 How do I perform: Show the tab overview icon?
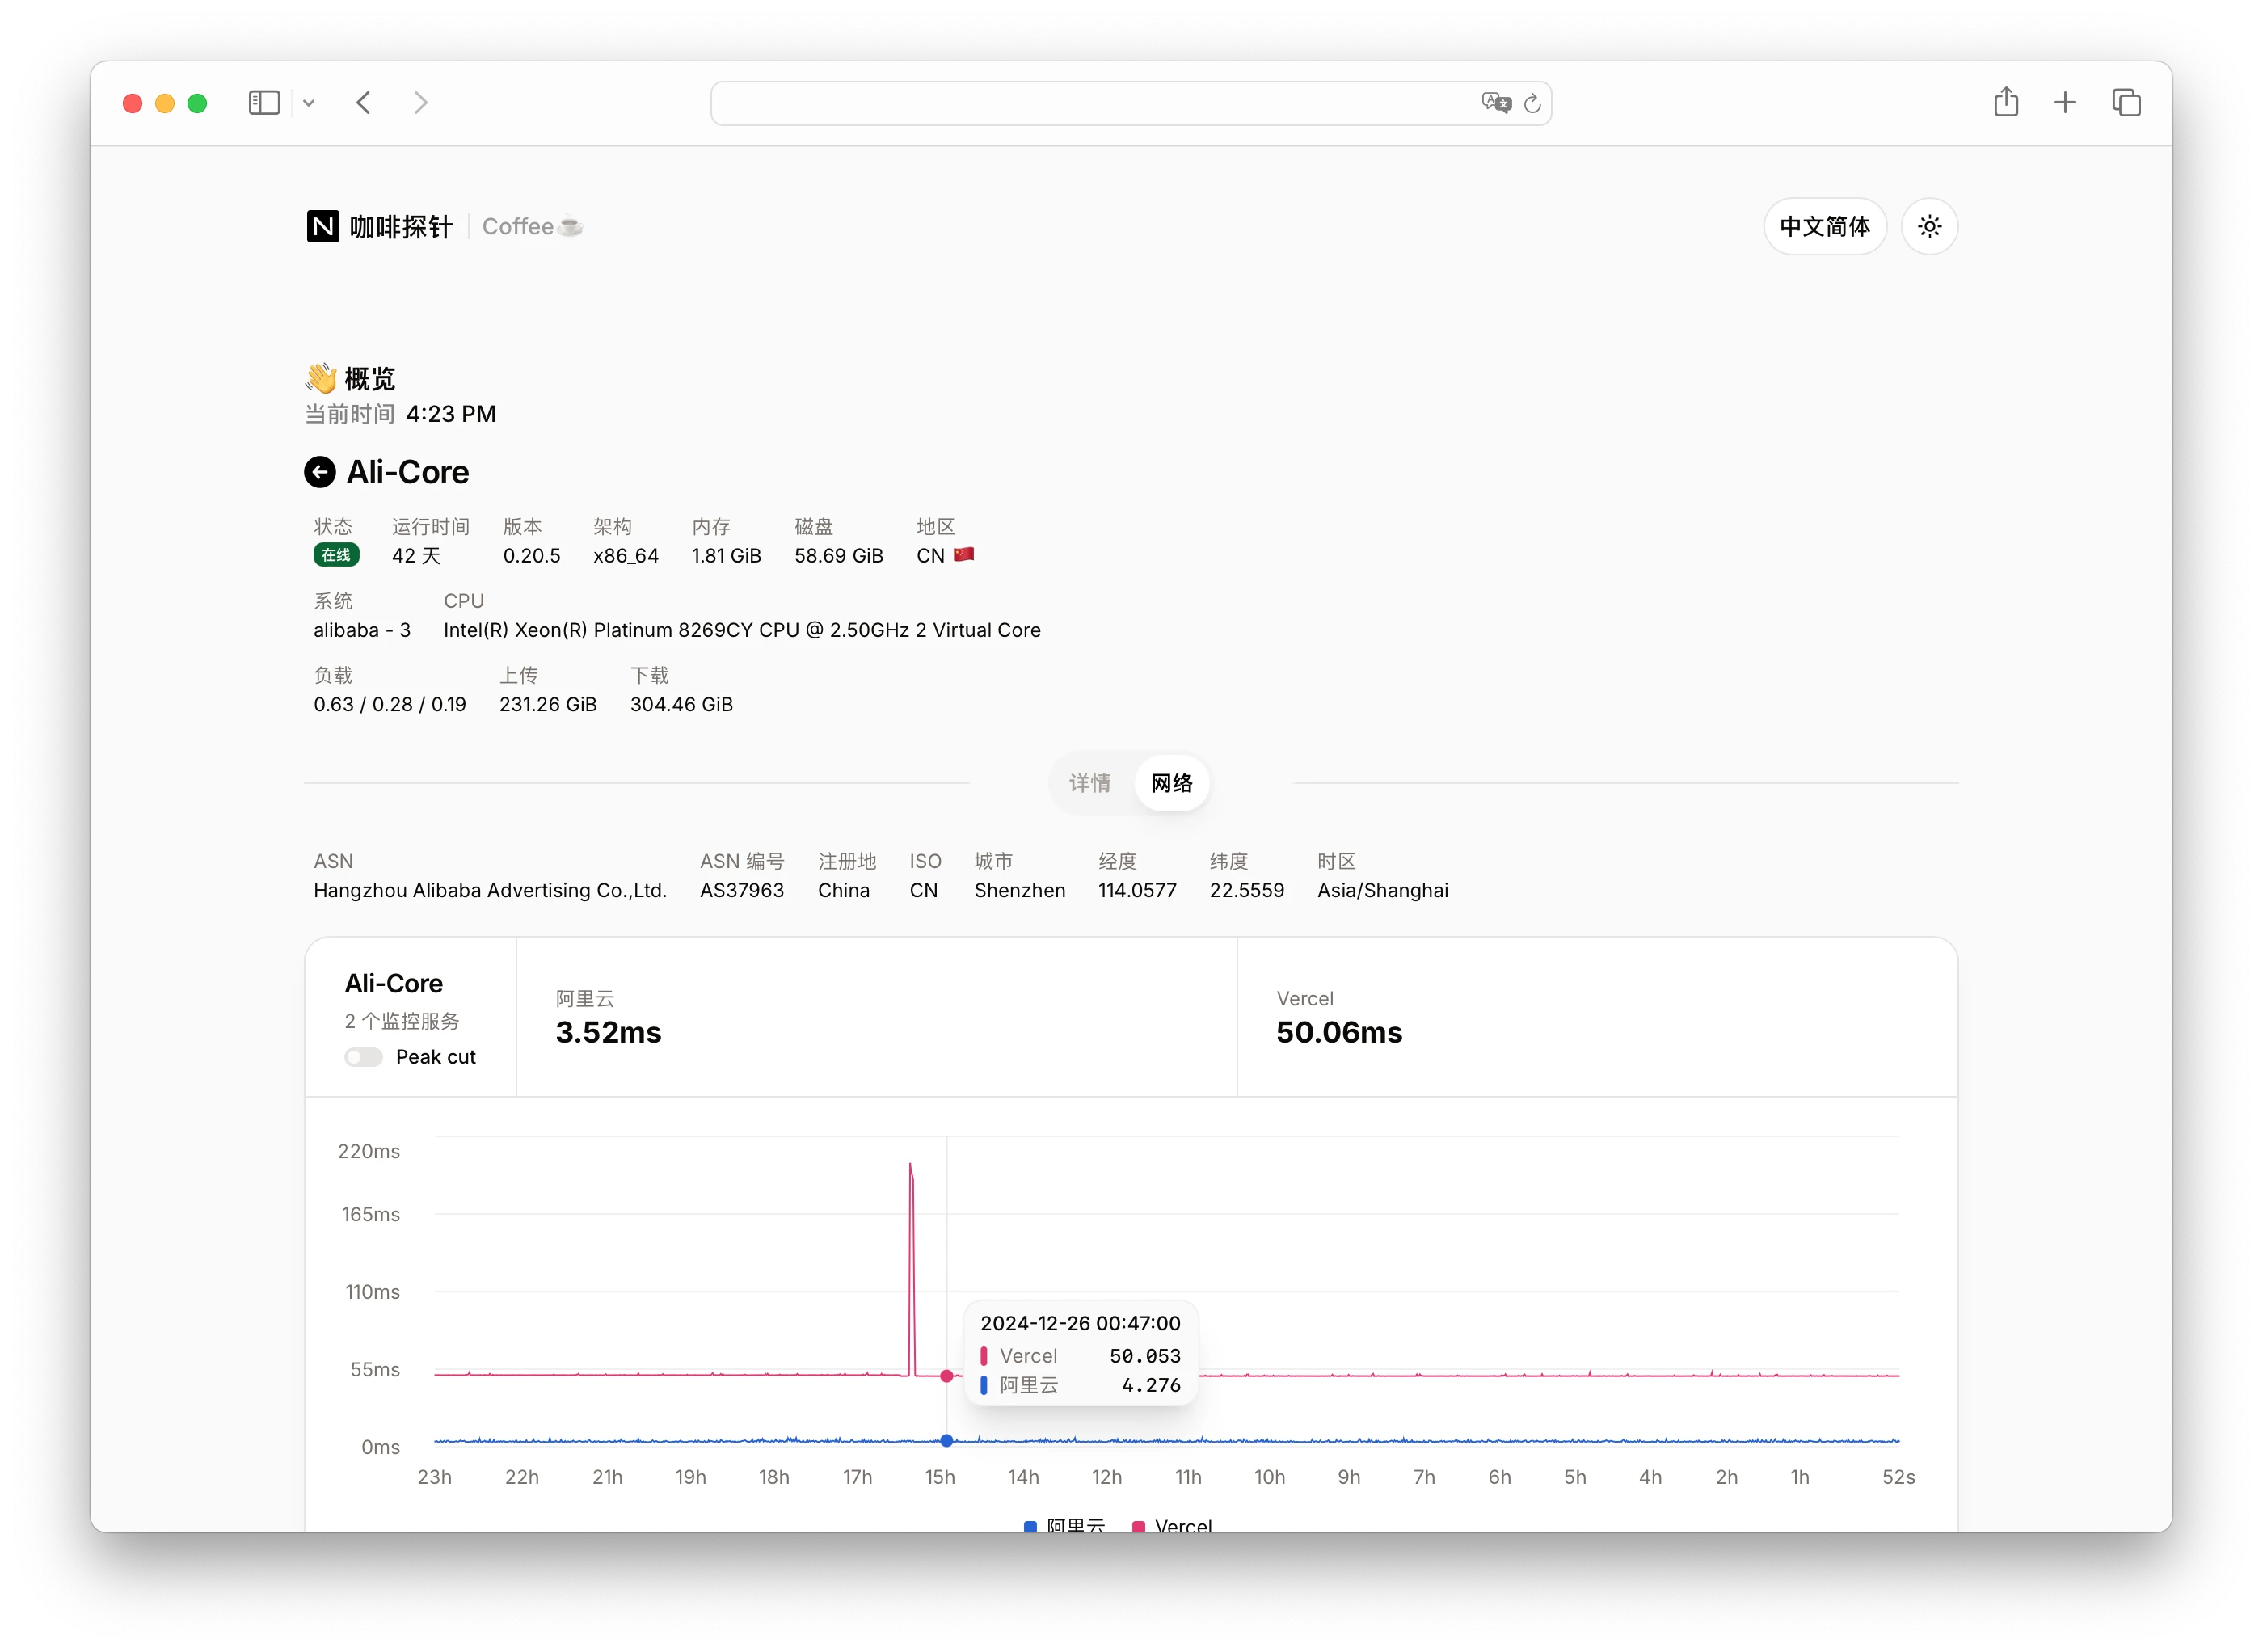click(2126, 103)
